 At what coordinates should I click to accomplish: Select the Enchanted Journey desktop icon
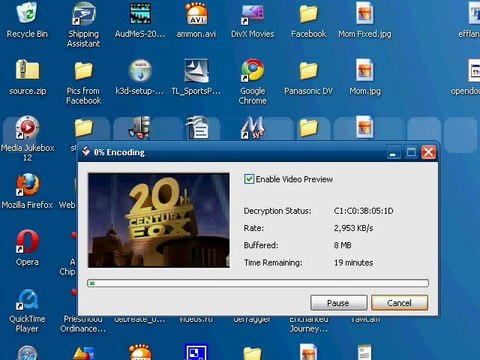(x=309, y=324)
